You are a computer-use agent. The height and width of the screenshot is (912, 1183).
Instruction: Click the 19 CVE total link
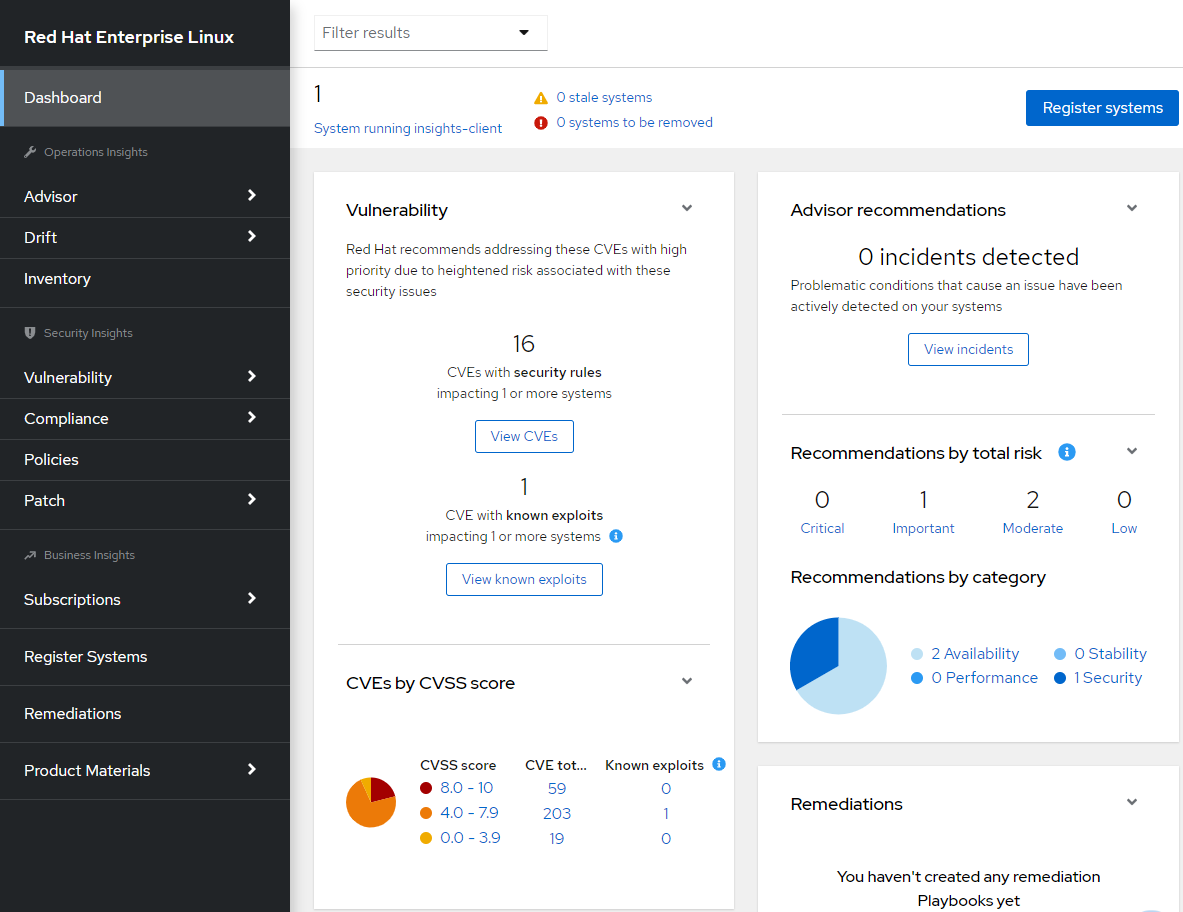pyautogui.click(x=557, y=839)
